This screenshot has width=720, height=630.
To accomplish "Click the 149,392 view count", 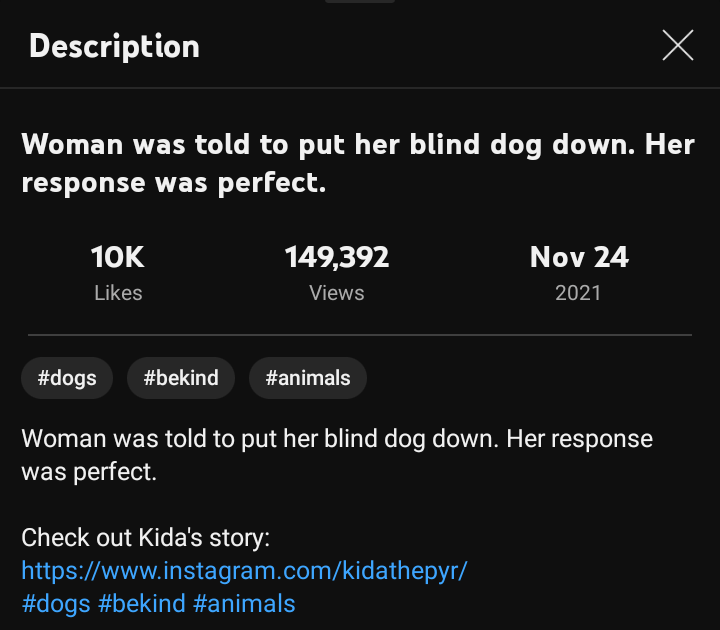I will (x=337, y=258).
